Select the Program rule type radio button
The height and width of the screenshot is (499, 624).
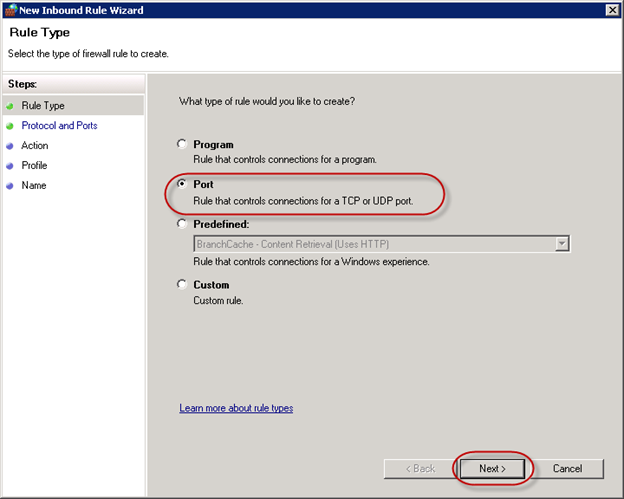click(182, 144)
